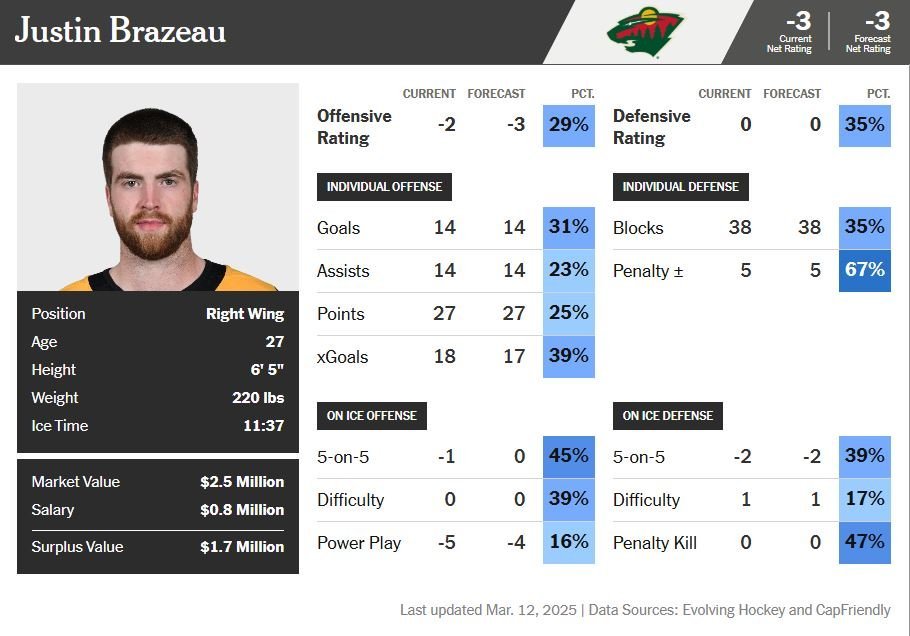
Task: Click the Goals 31% percentile box
Action: point(568,227)
